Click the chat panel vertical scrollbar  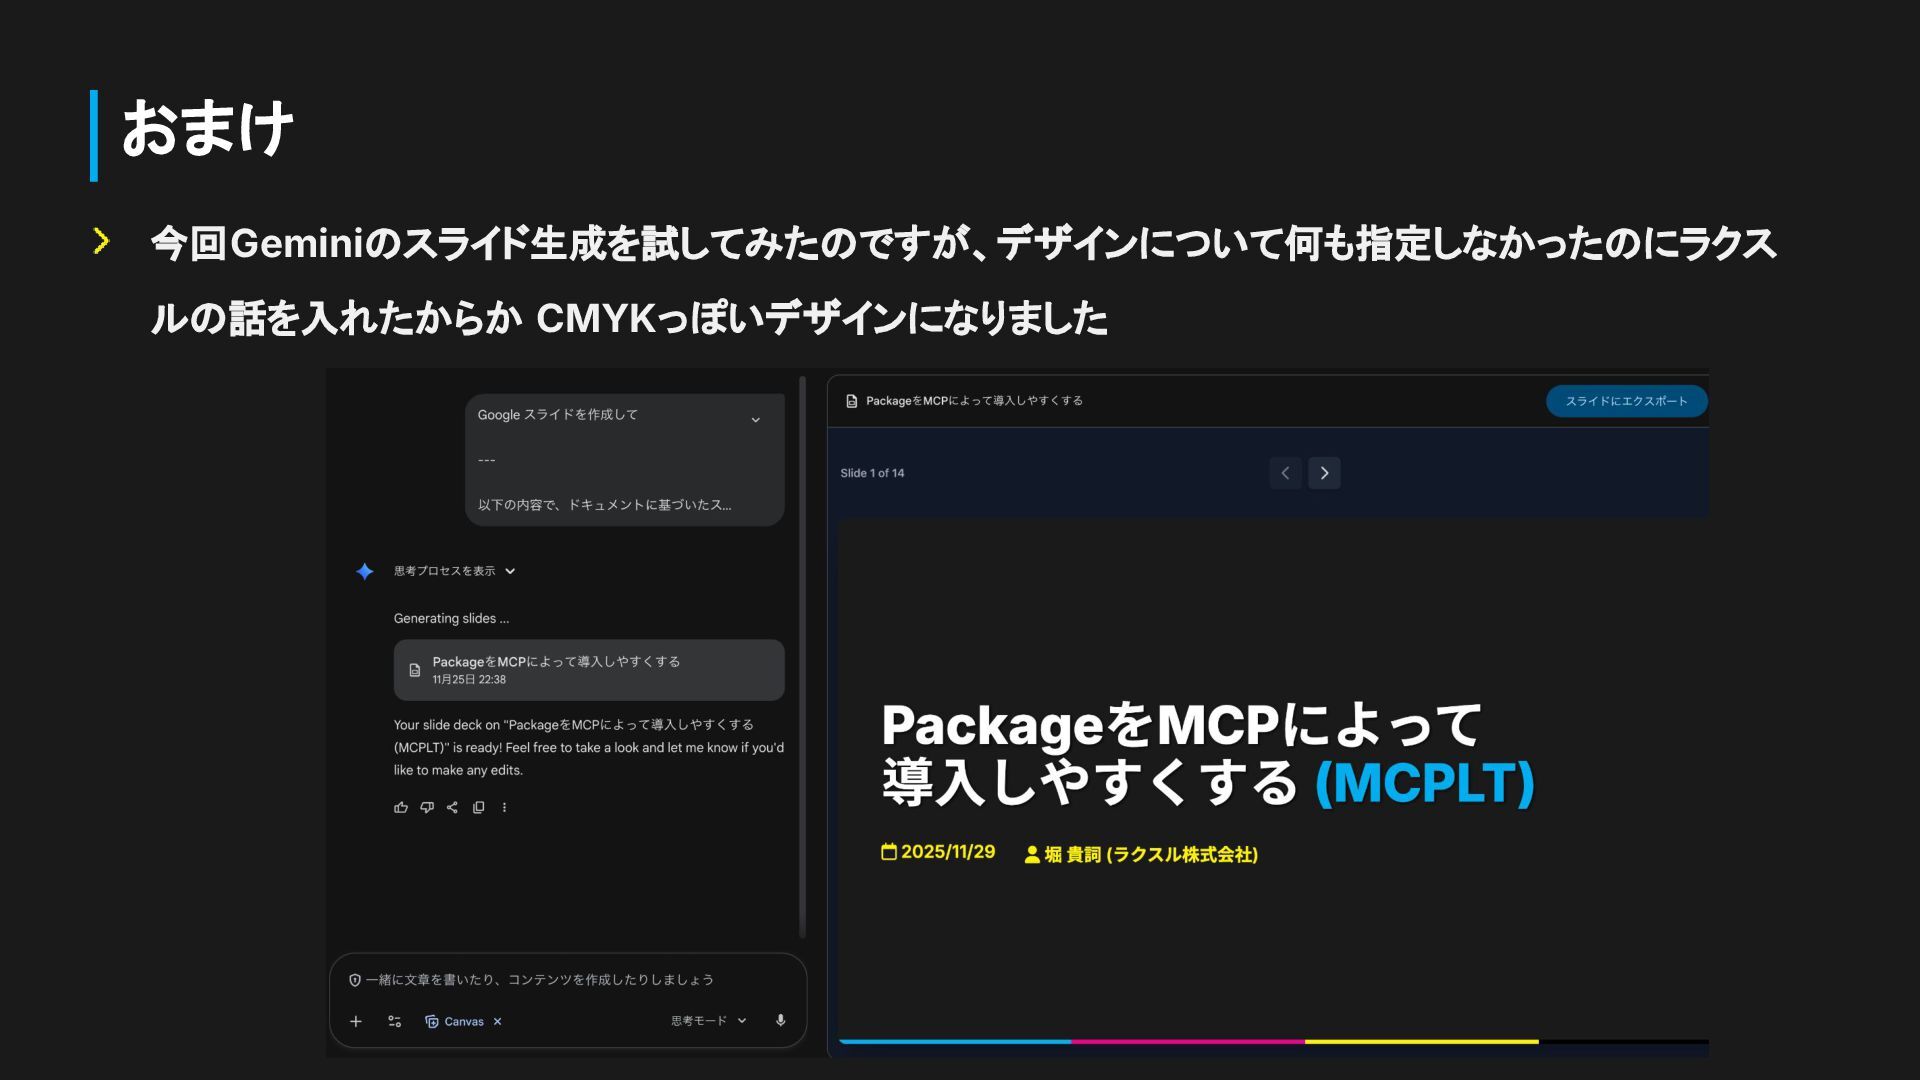point(802,655)
